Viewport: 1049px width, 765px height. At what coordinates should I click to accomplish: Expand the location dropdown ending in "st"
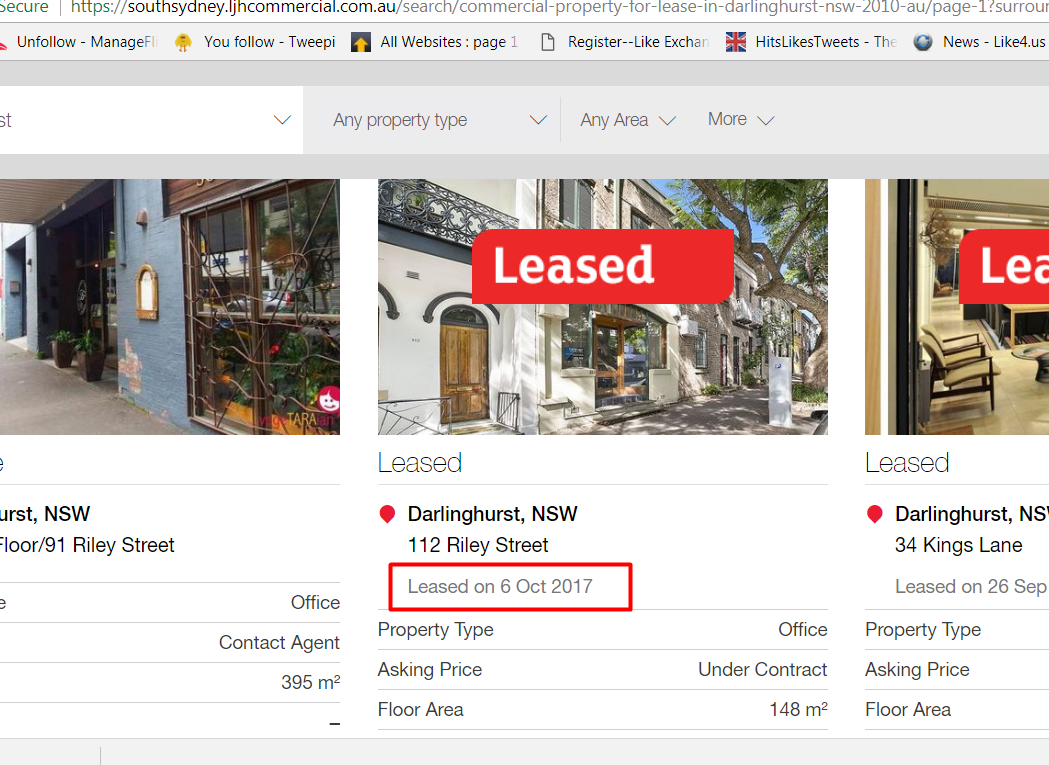tap(151, 120)
